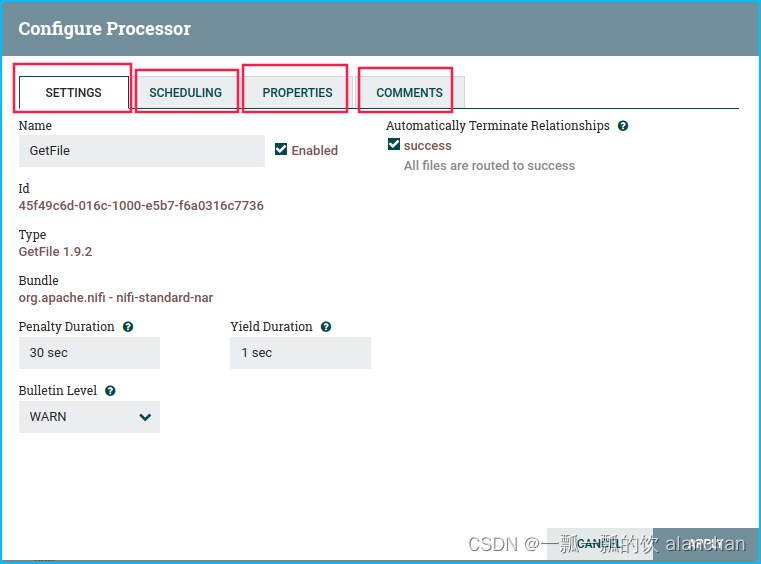Click the Penalty Duration field 30 sec

coord(89,353)
